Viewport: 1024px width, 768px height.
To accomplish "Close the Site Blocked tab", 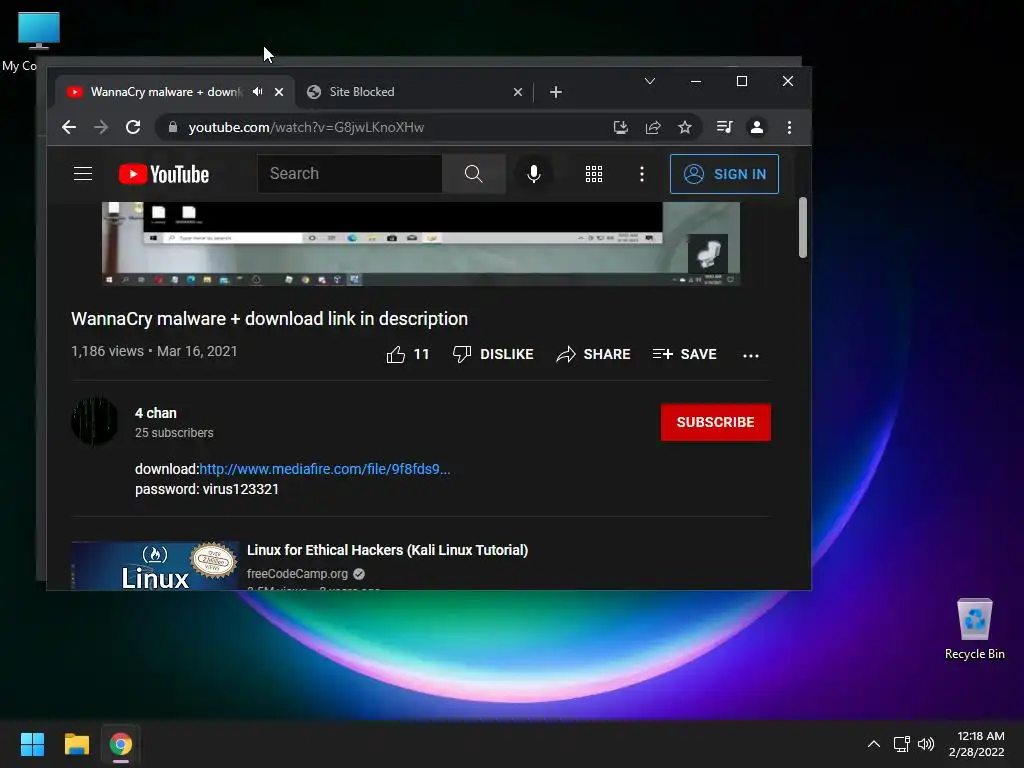I will (x=518, y=92).
